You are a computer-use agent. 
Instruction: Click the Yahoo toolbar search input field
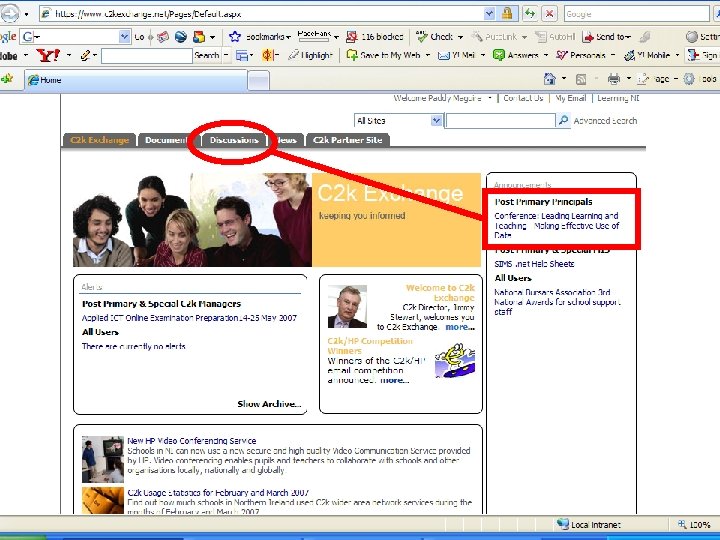pyautogui.click(x=146, y=56)
